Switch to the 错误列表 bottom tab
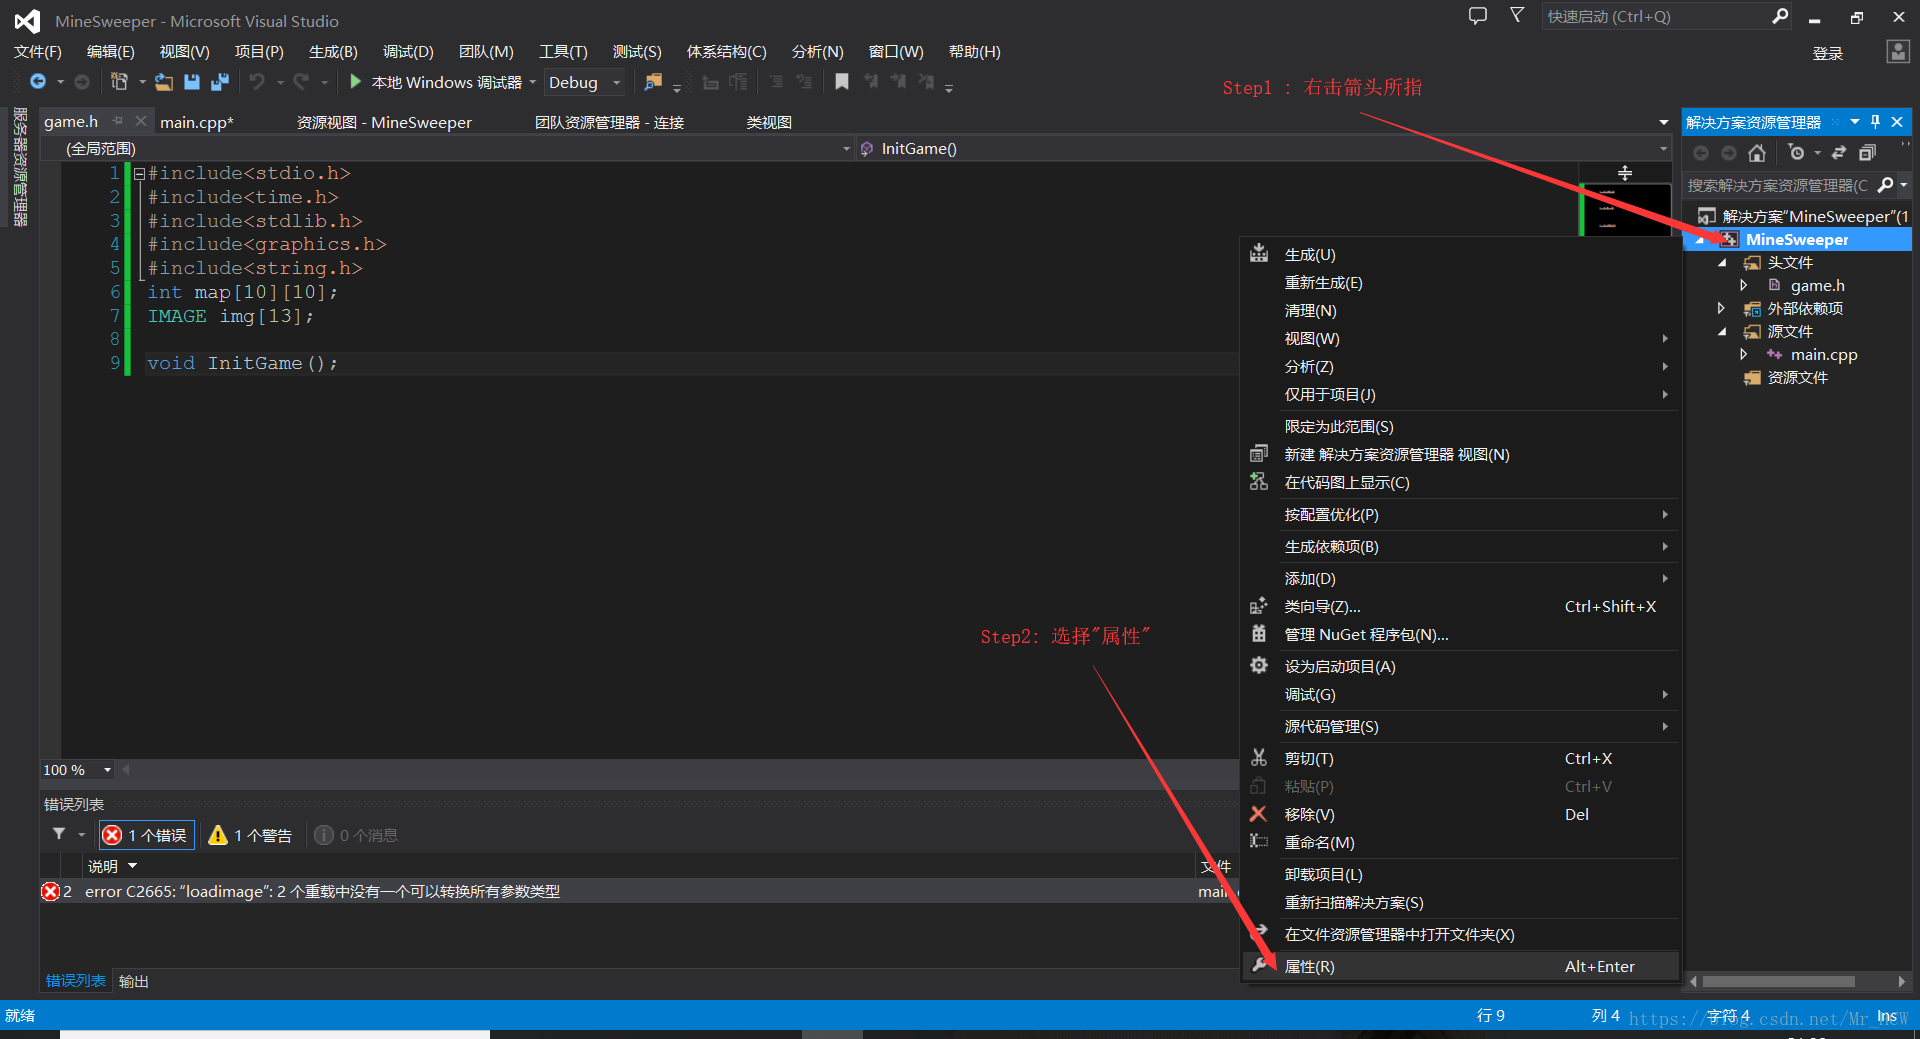The width and height of the screenshot is (1920, 1039). point(75,981)
